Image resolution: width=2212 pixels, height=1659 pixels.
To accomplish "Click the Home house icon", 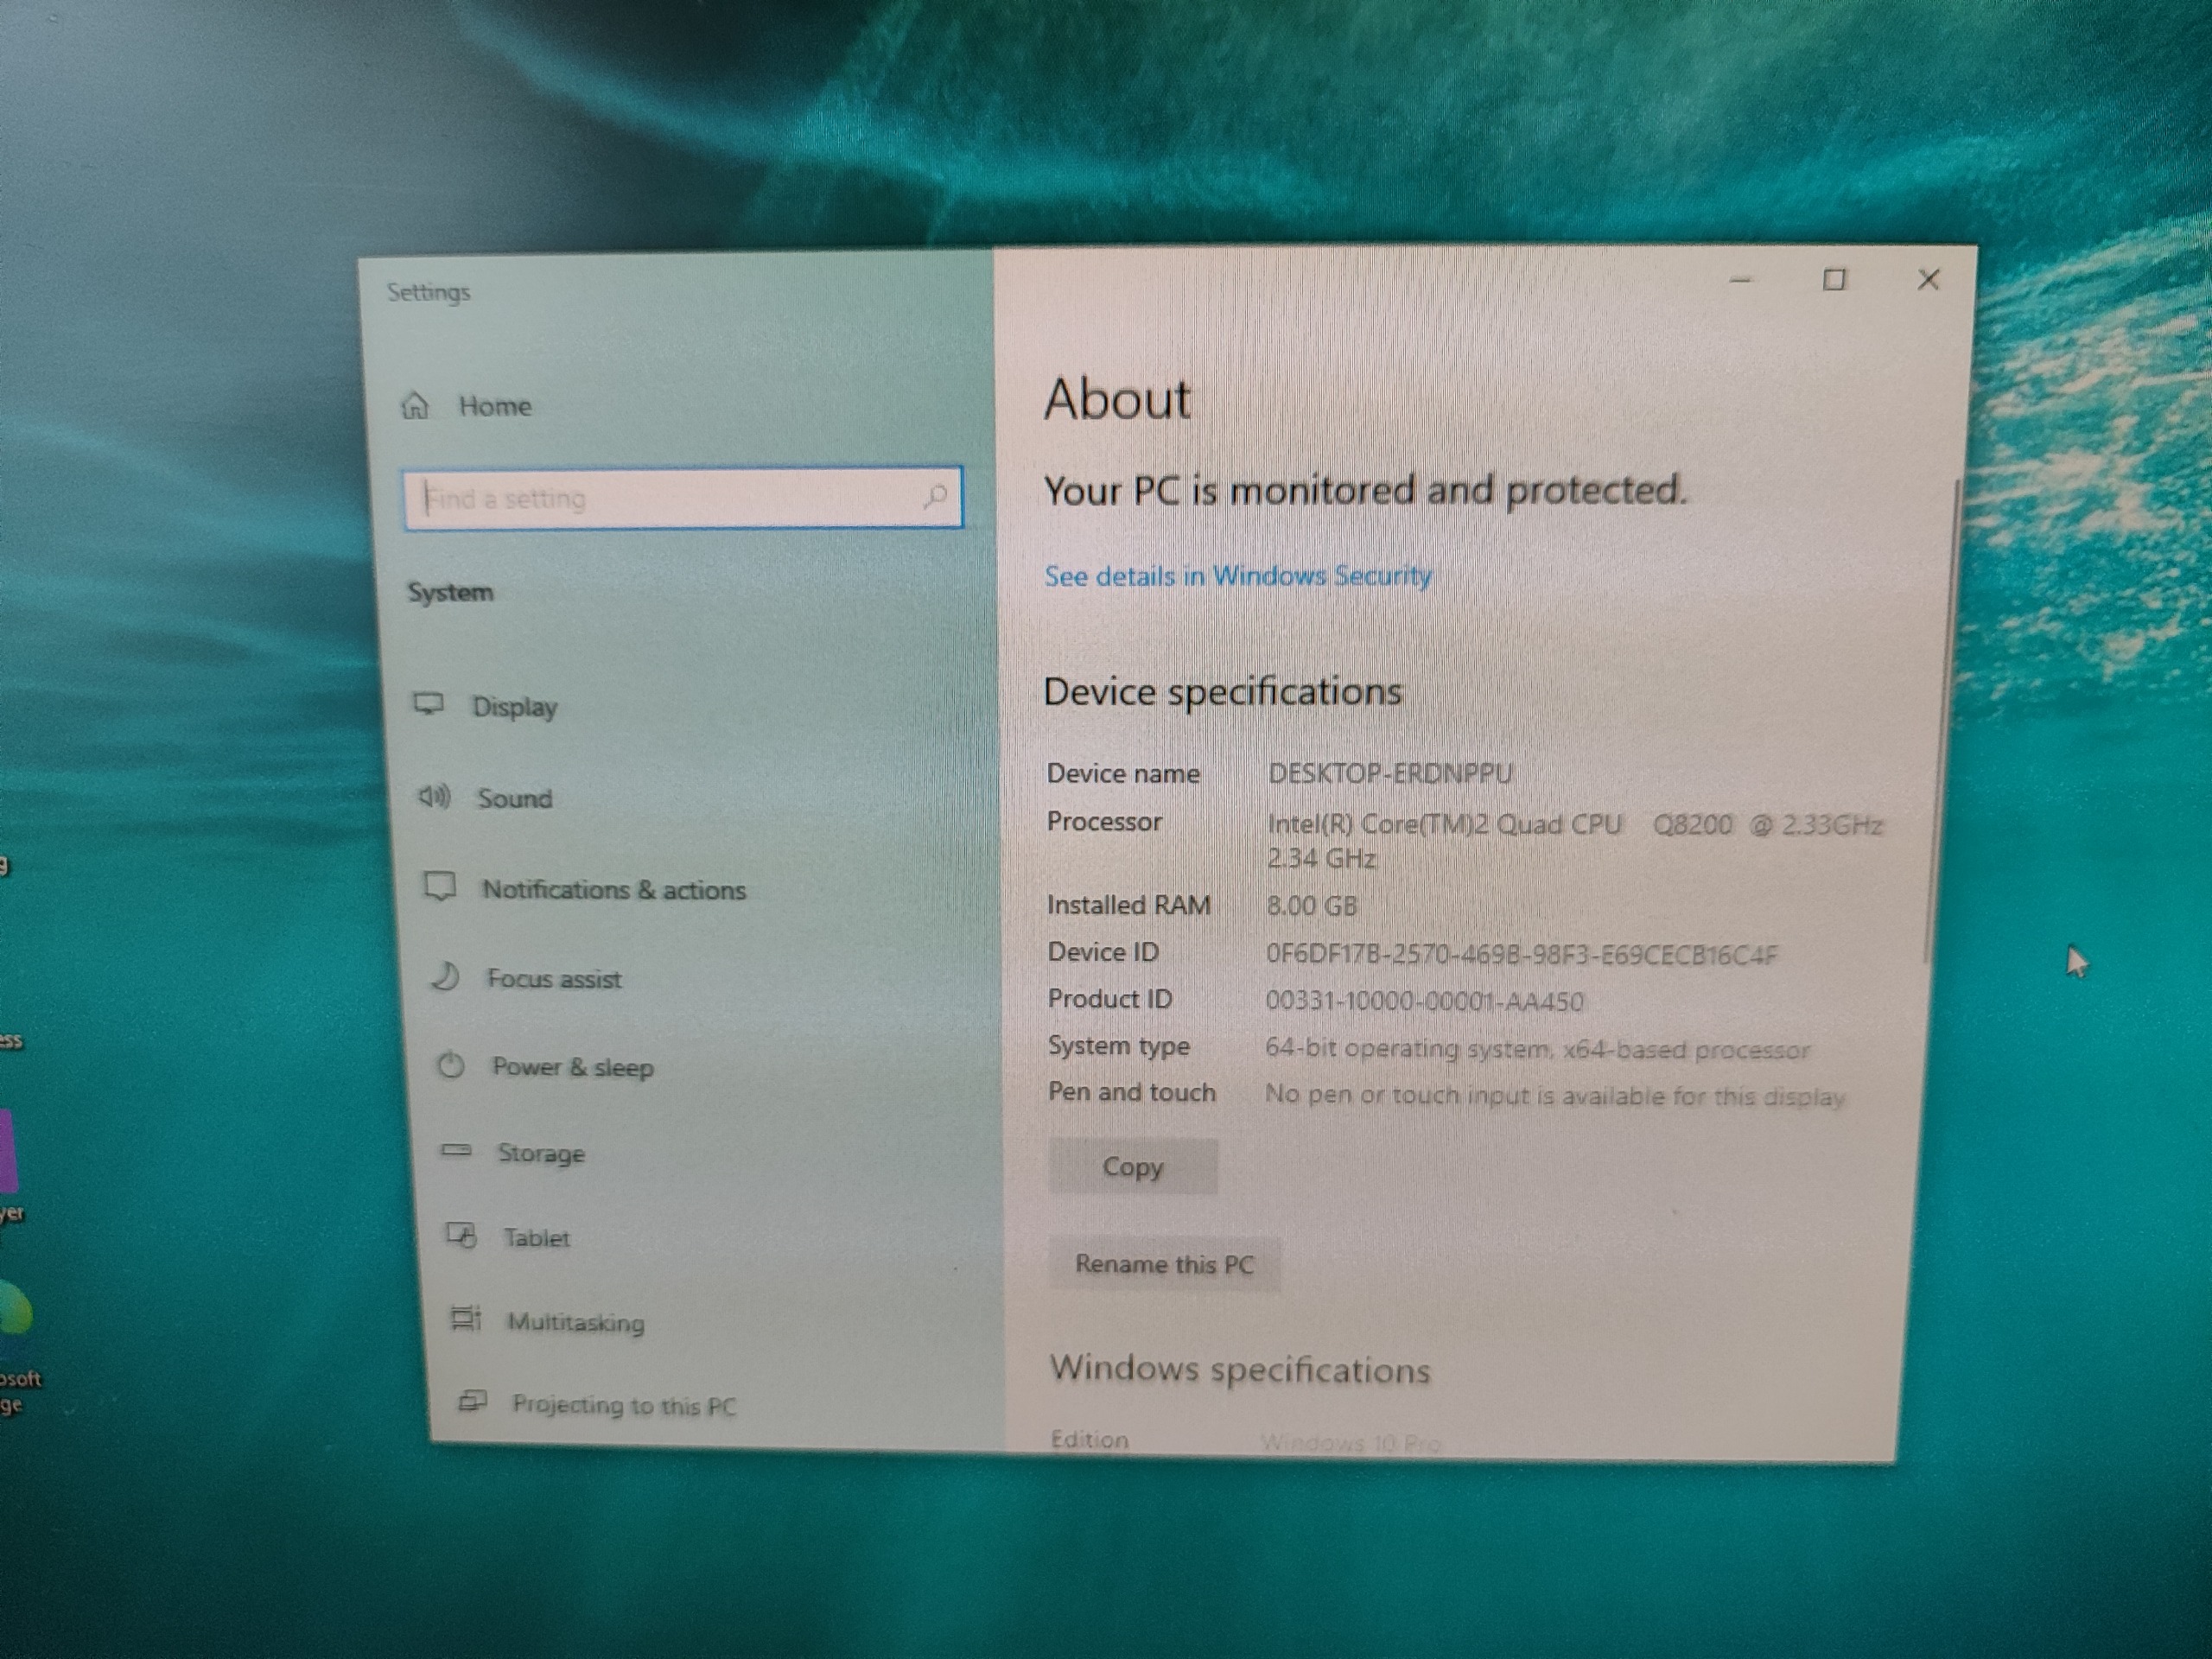I will [x=415, y=406].
